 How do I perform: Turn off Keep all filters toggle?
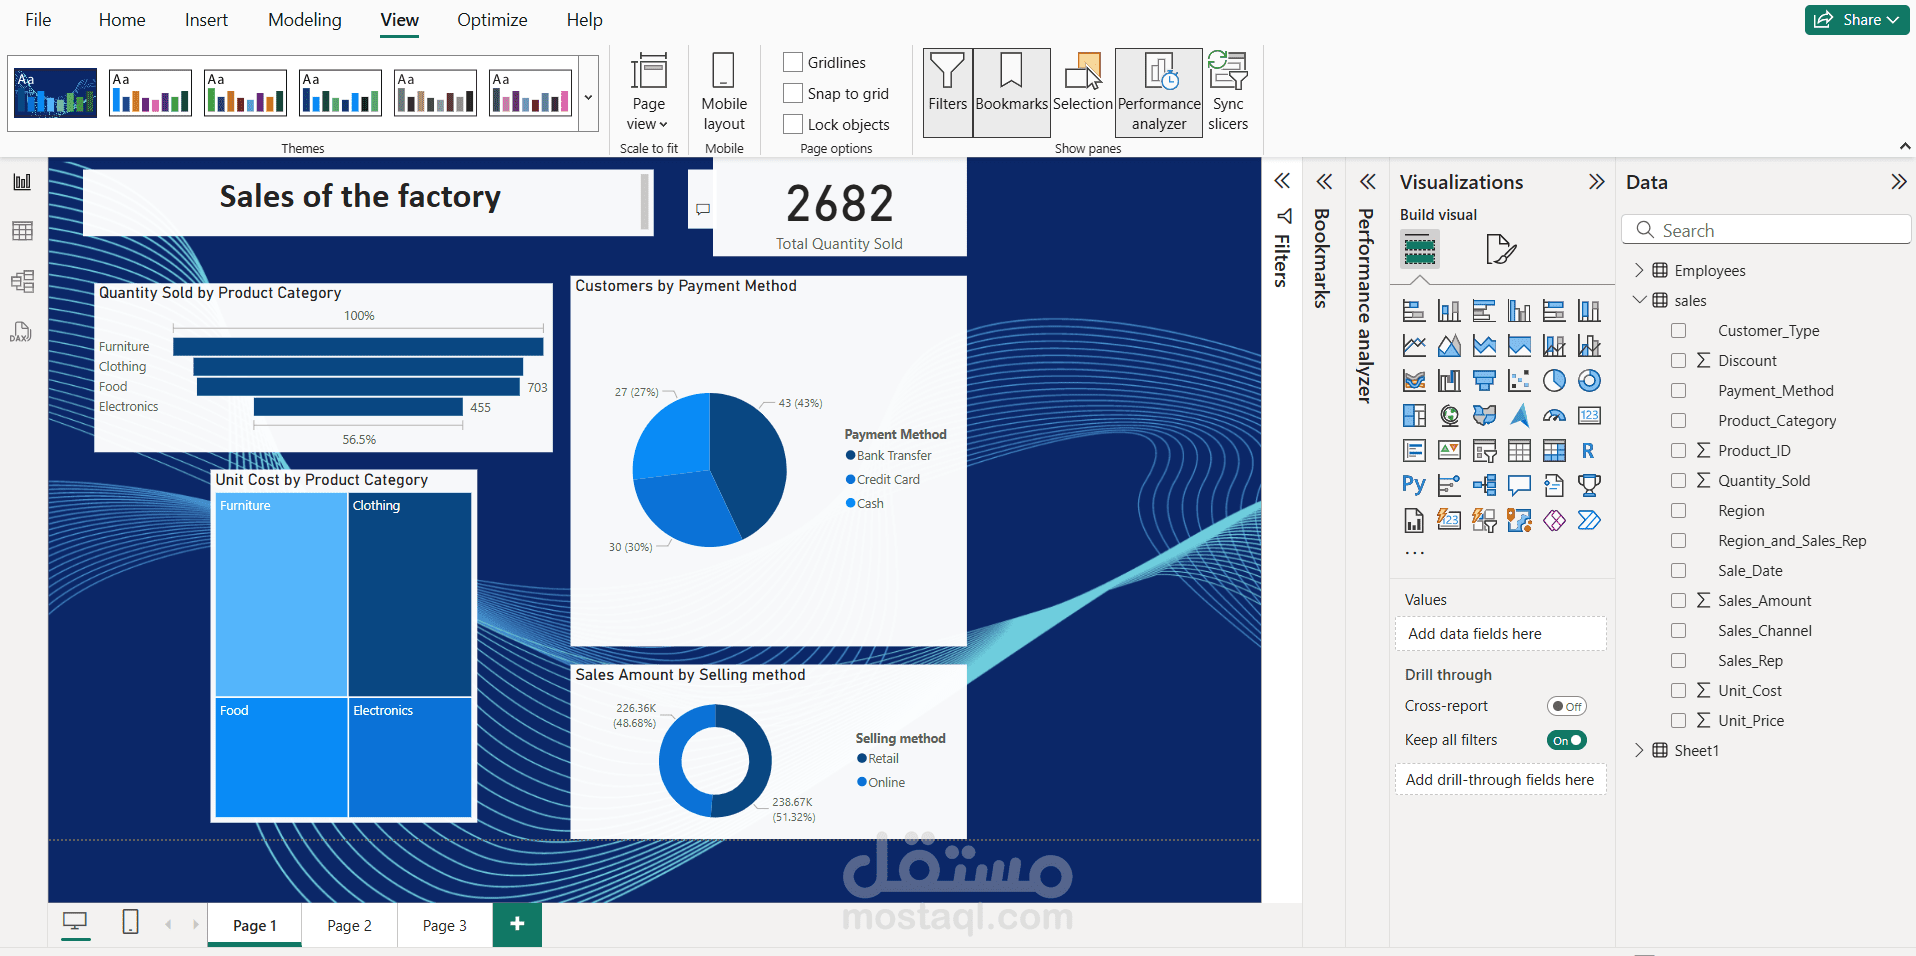tap(1566, 740)
